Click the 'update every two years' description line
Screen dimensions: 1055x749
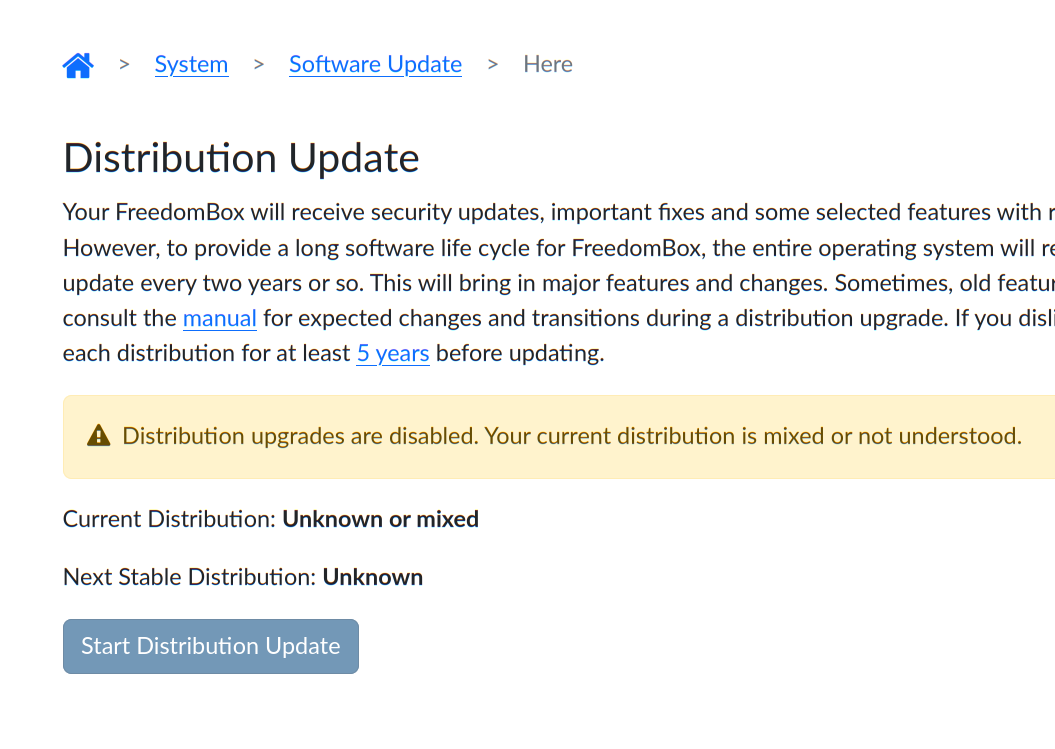pyautogui.click(x=550, y=283)
